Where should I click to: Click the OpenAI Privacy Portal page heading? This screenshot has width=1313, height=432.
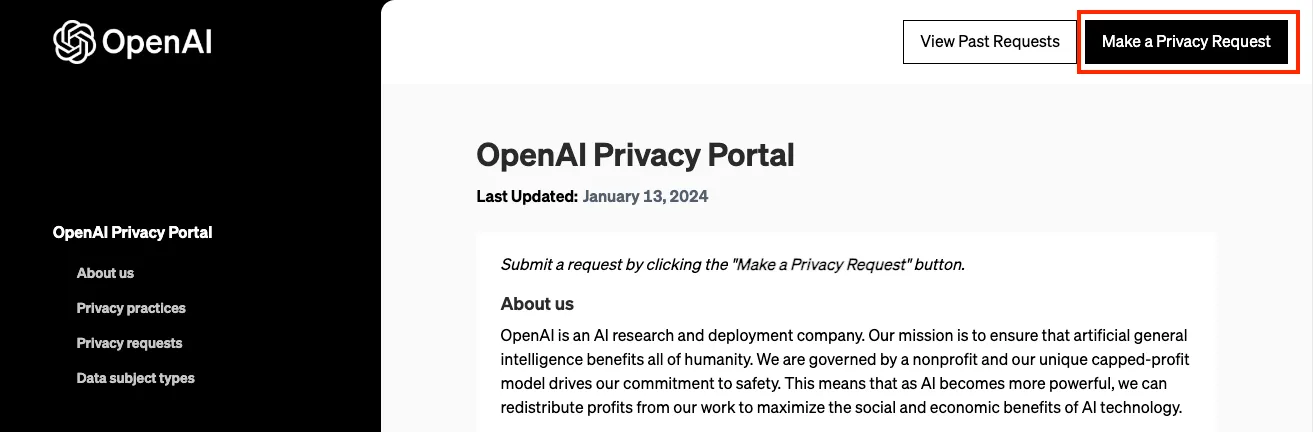(635, 155)
